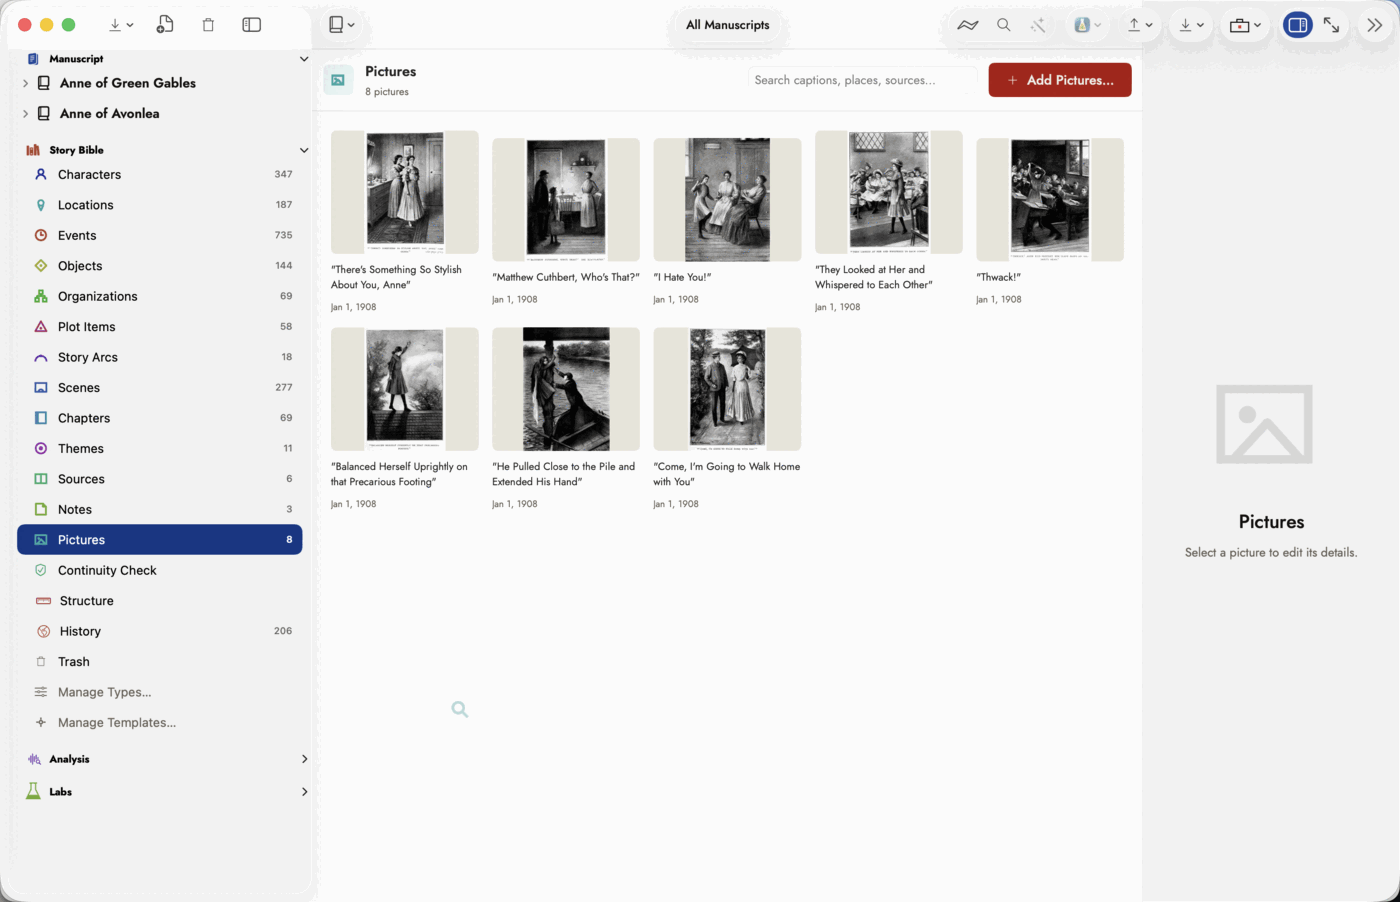Viewport: 1400px width, 902px height.
Task: Click the trash can icon in the top toolbar
Action: [x=208, y=24]
